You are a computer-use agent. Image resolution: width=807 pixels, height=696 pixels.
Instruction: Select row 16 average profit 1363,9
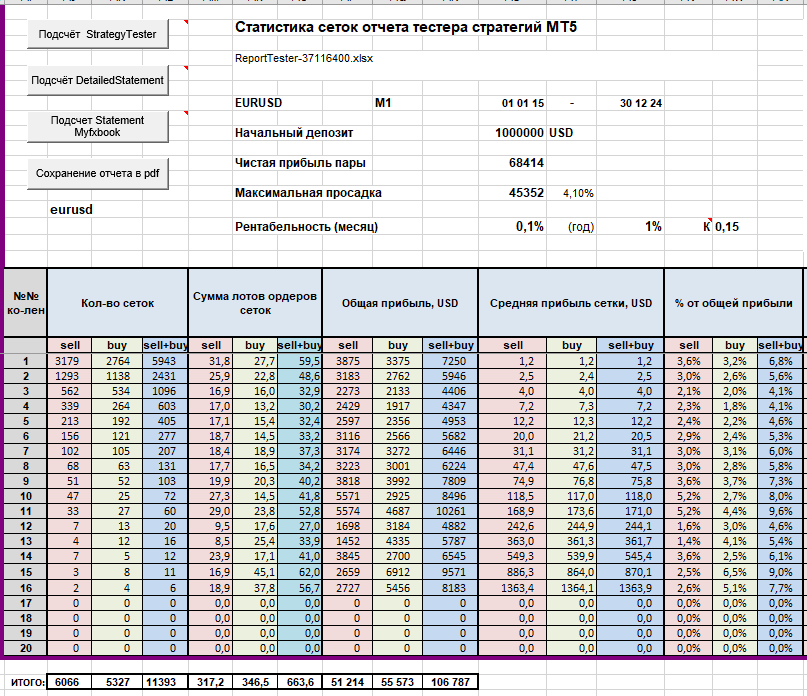(x=630, y=588)
